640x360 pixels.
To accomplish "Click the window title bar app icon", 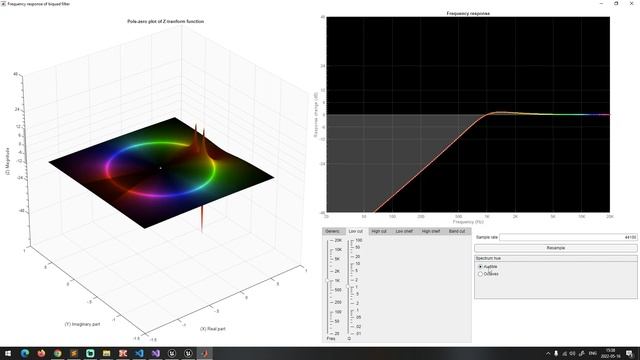I will click(x=3, y=4).
